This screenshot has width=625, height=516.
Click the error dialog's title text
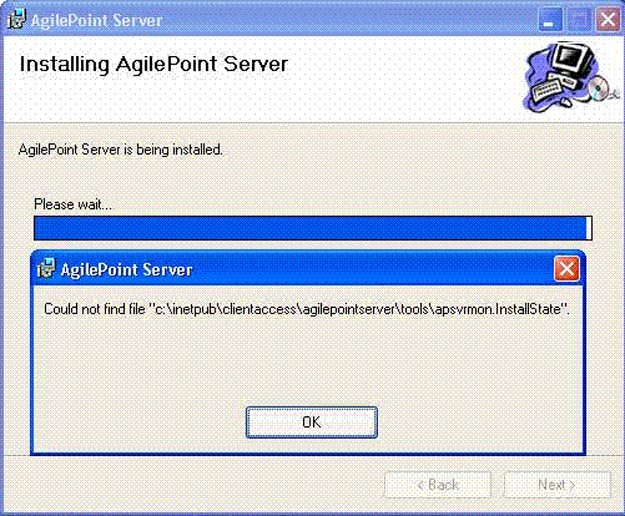127,270
